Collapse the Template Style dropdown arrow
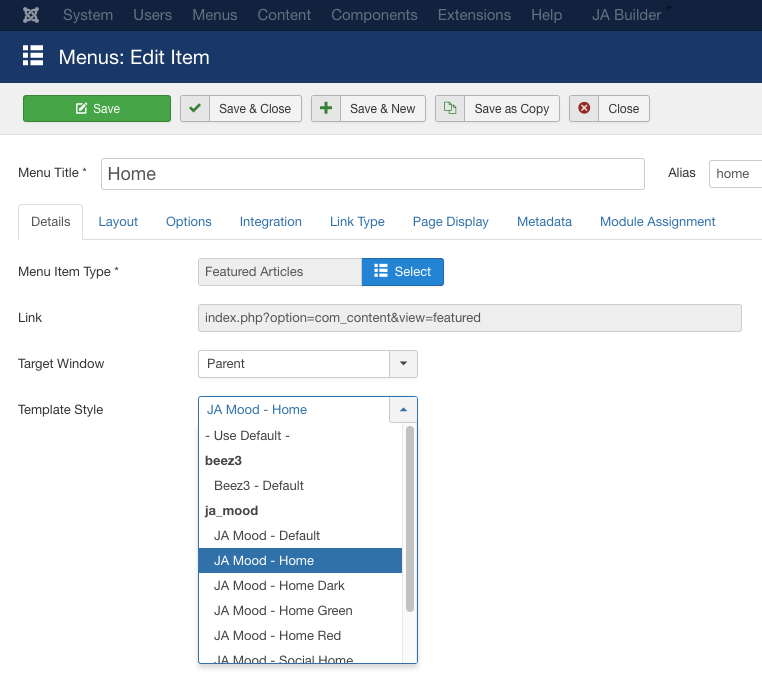 403,410
